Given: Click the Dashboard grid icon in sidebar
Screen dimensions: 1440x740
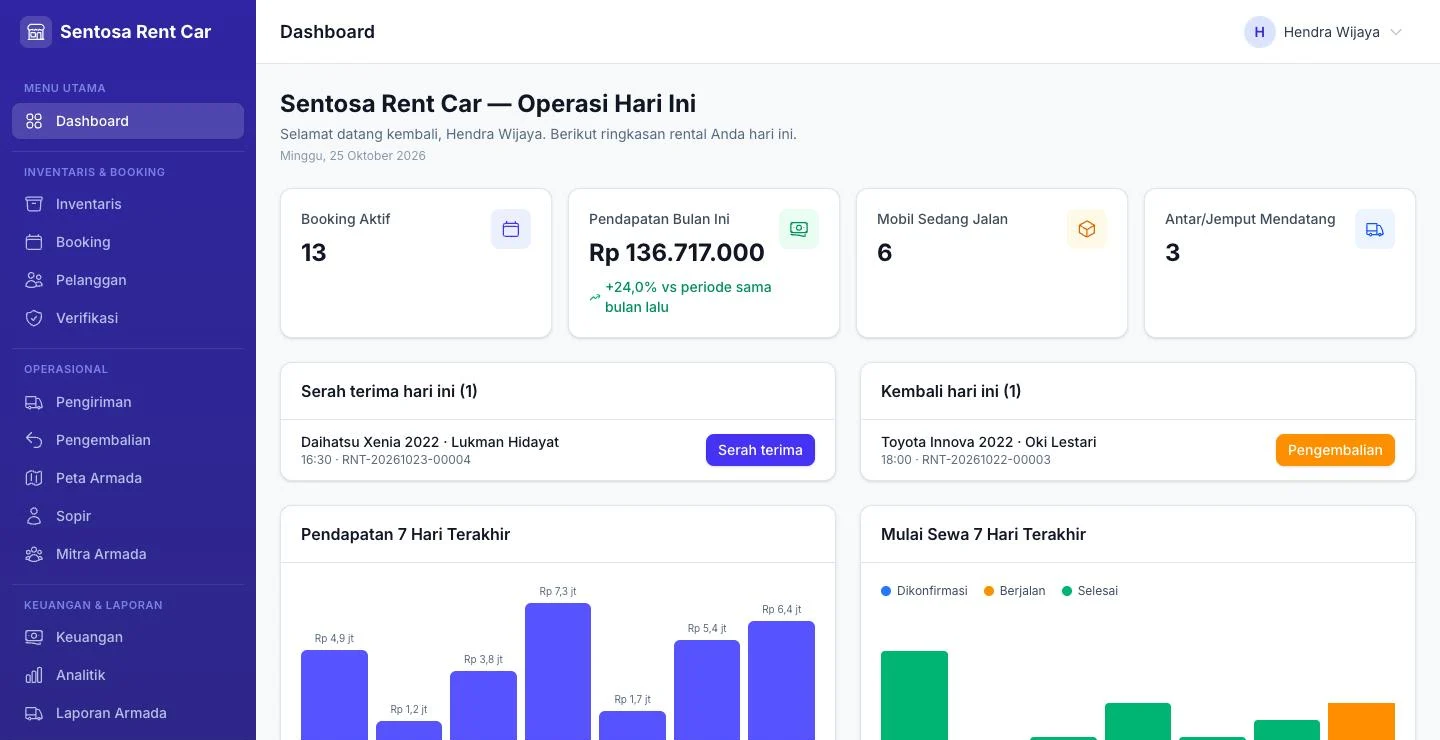Looking at the screenshot, I should (34, 121).
